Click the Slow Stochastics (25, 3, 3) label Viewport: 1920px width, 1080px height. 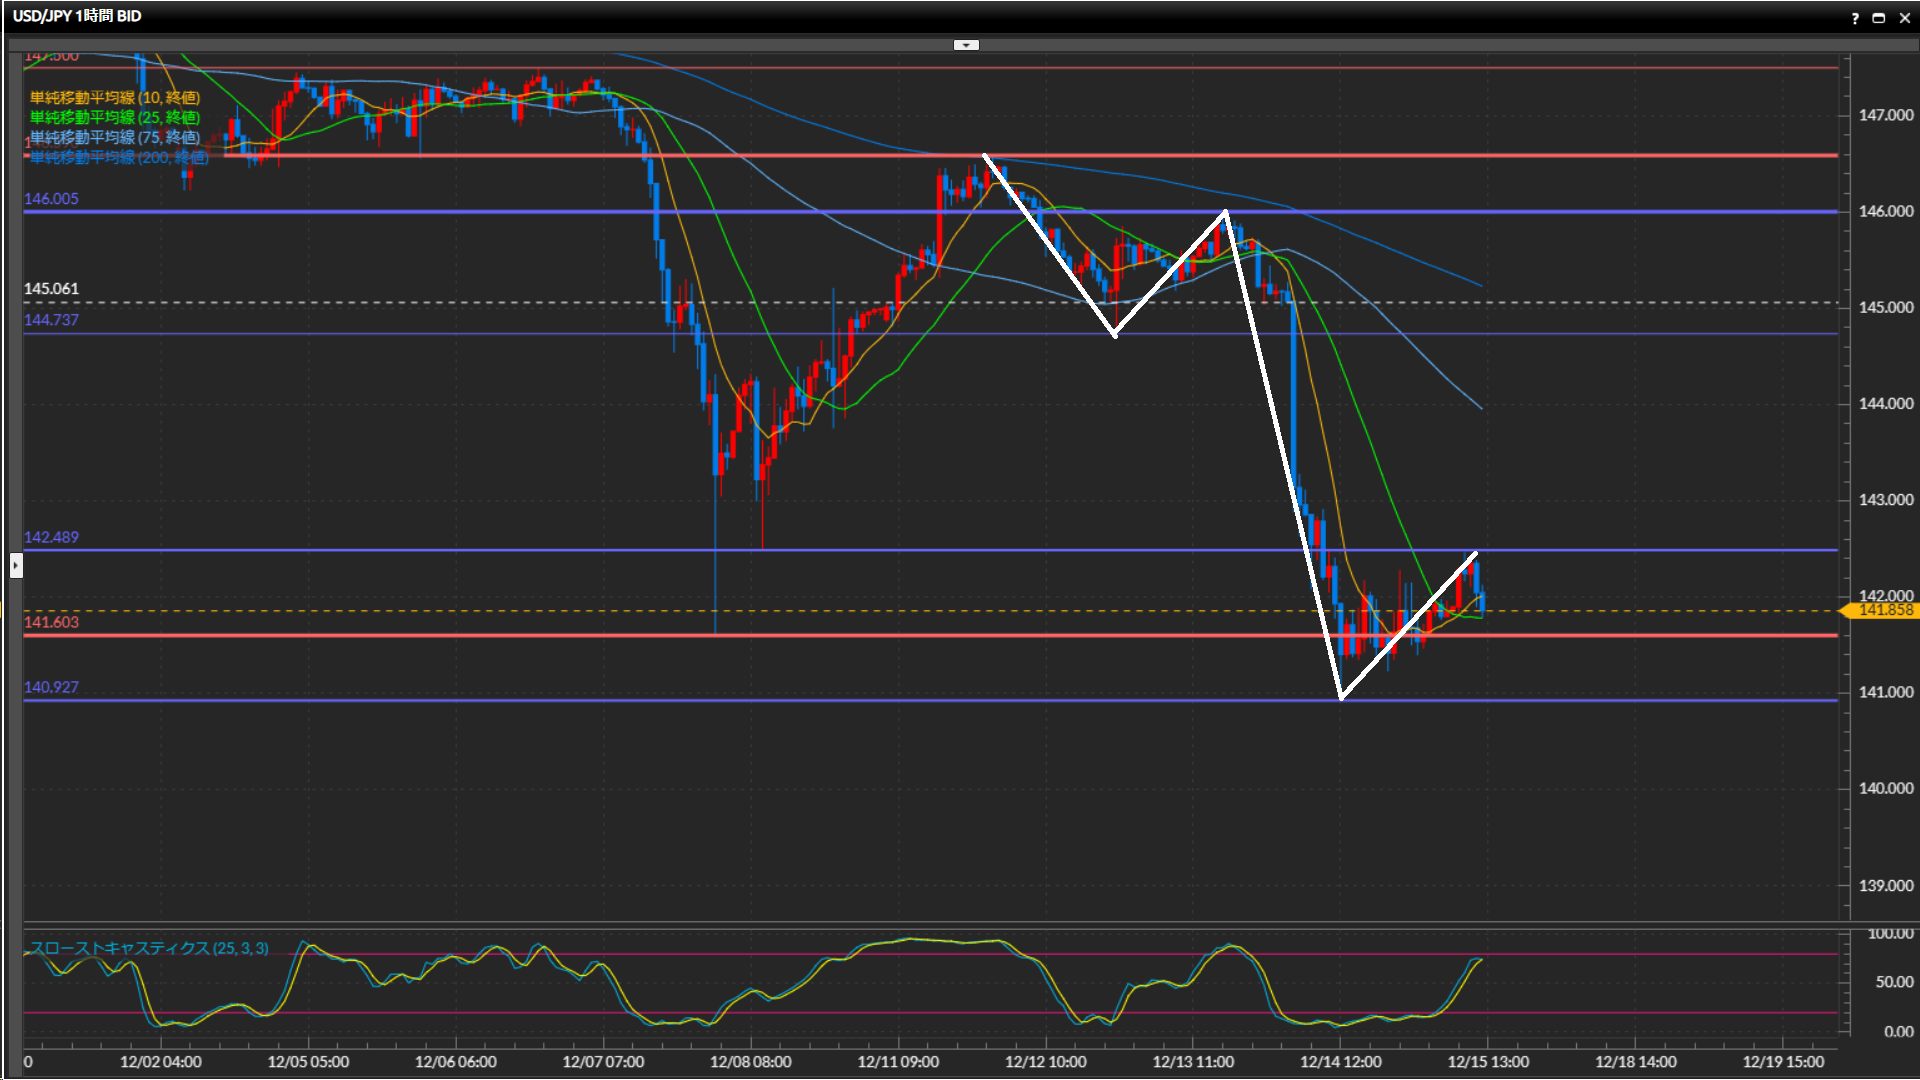coord(150,948)
